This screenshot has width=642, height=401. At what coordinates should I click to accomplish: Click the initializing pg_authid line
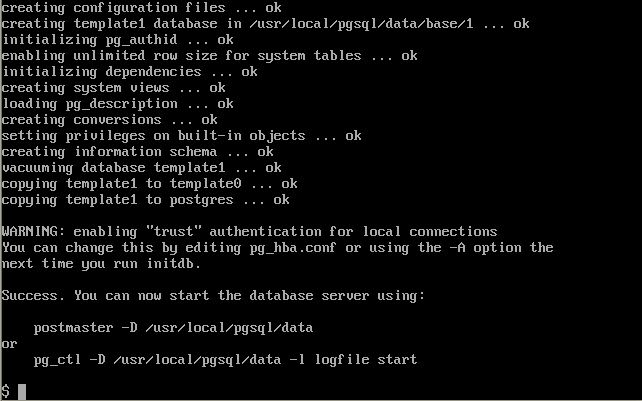coord(118,40)
